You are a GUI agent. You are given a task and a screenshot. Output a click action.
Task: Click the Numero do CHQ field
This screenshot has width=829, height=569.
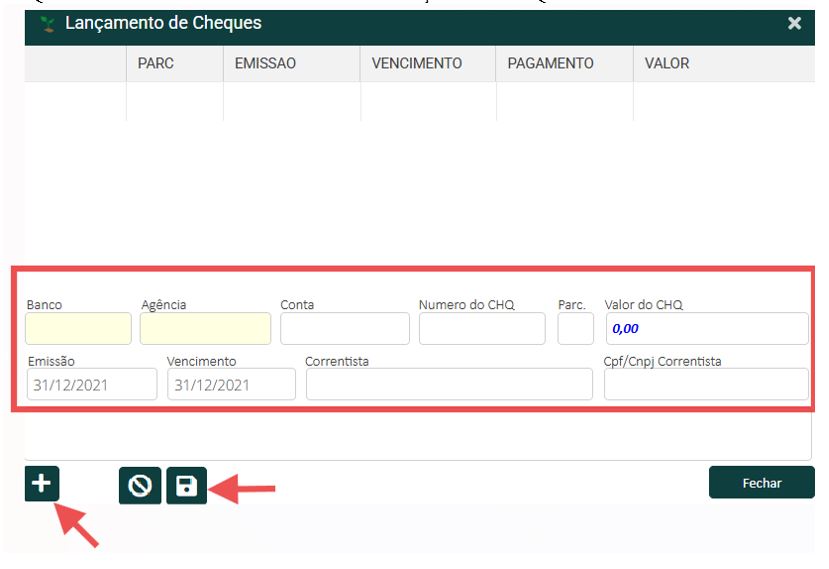482,328
